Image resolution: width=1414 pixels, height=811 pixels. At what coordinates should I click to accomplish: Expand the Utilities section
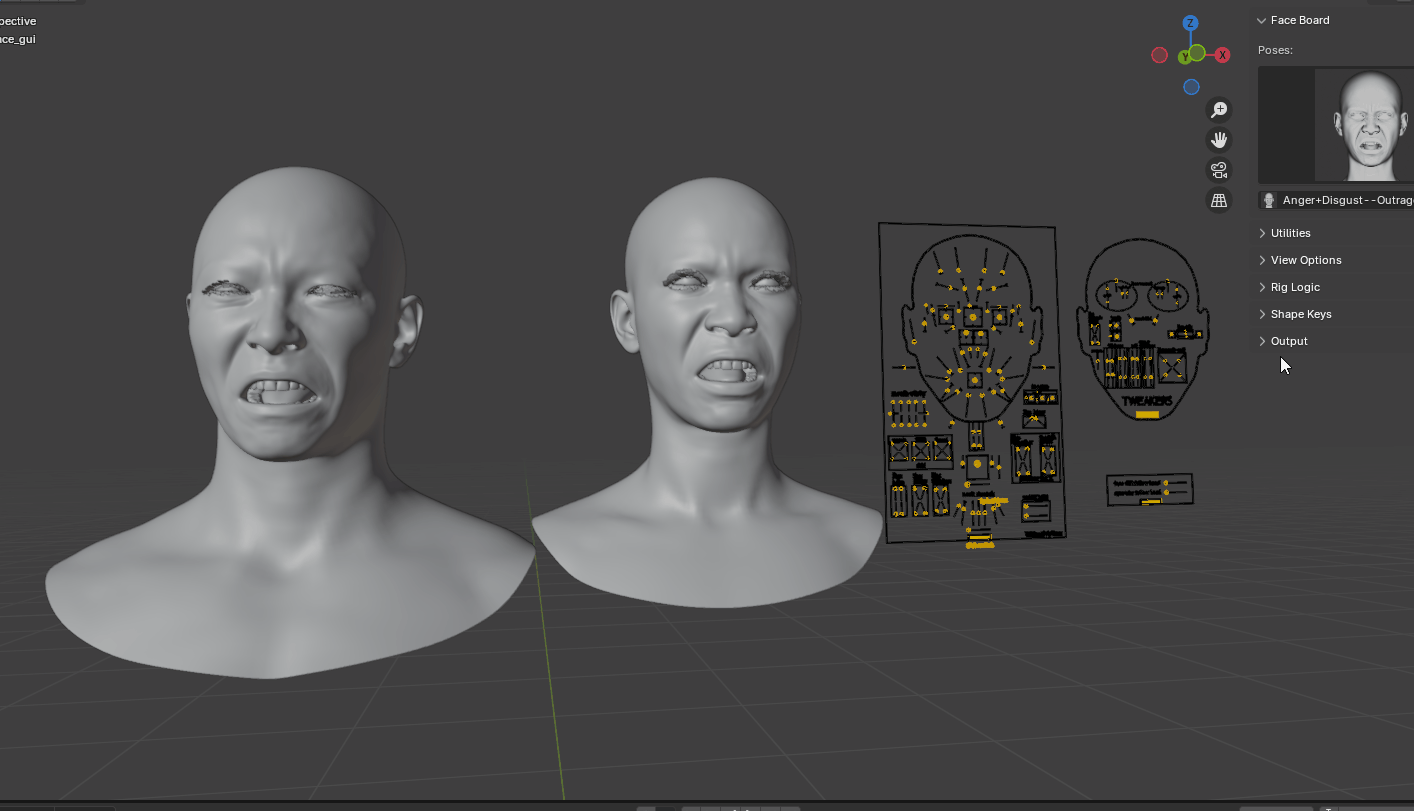(x=1290, y=233)
